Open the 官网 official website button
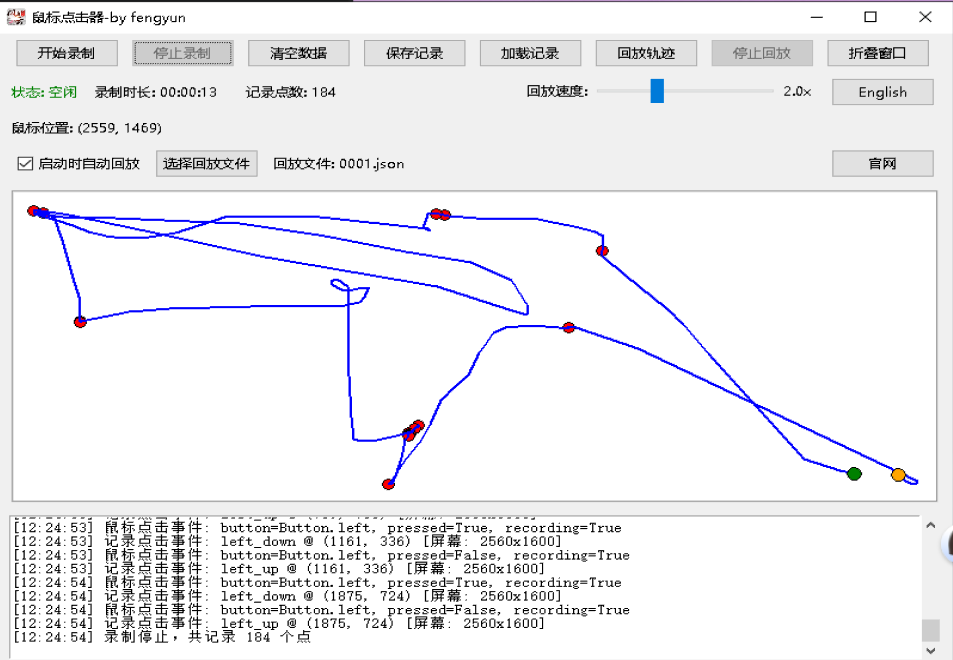Viewport: 953px width, 660px height. coord(882,163)
